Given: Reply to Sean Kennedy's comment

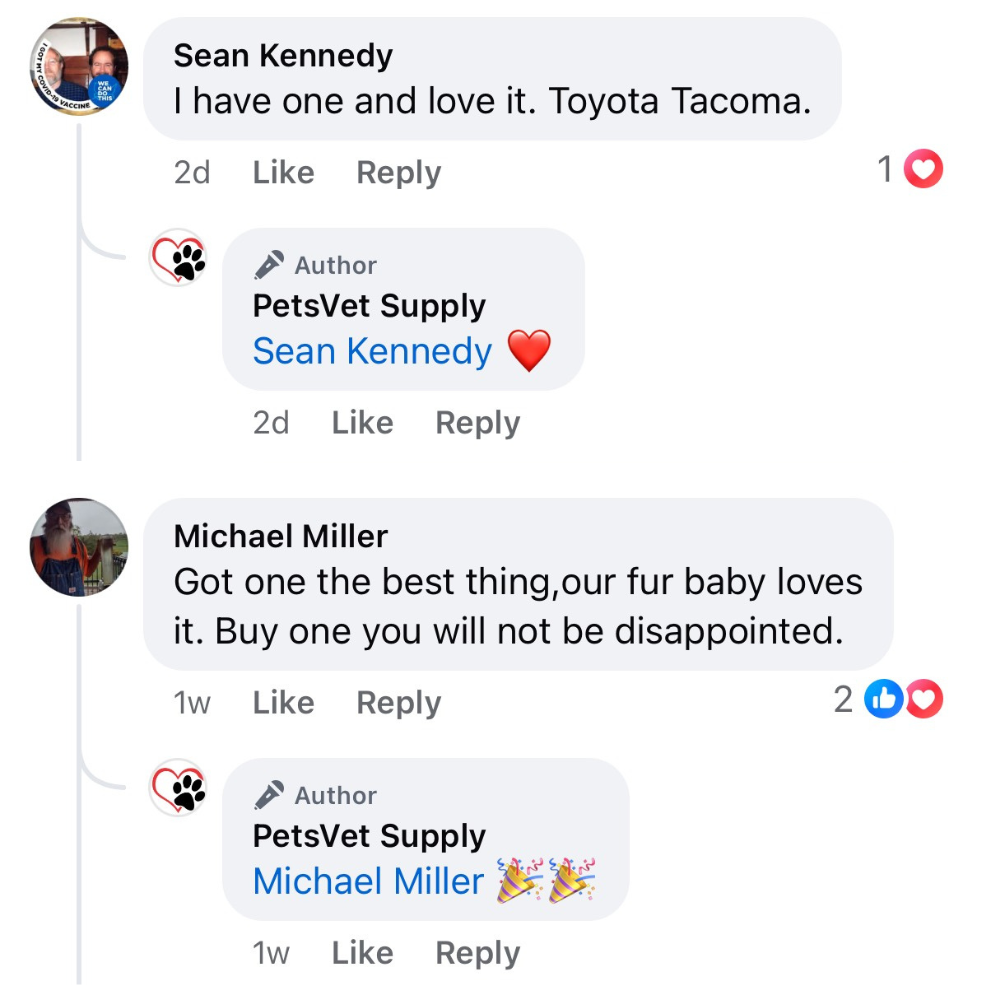Looking at the screenshot, I should pos(398,173).
